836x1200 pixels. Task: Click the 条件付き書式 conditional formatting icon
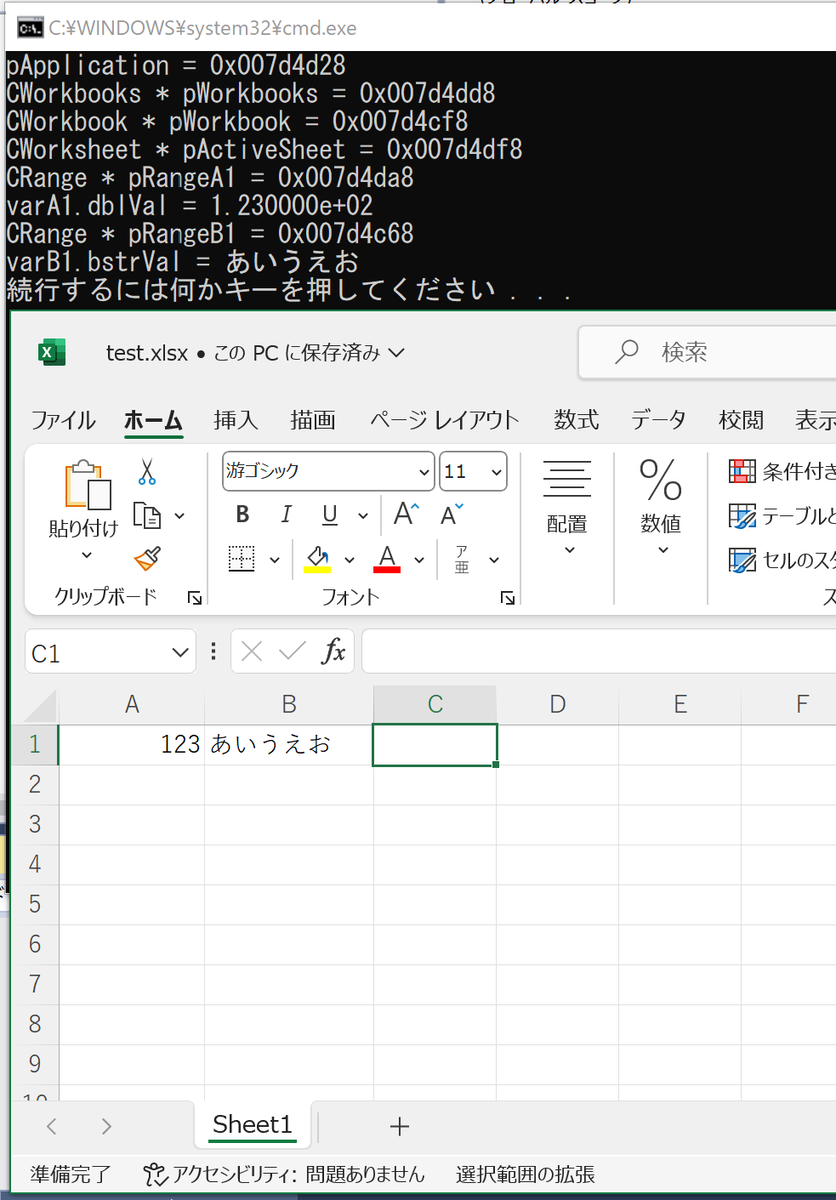742,471
